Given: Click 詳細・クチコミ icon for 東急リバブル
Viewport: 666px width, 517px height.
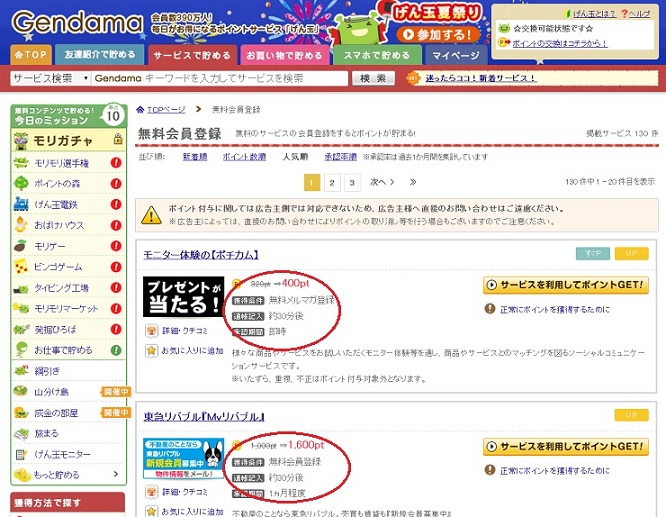Looking at the screenshot, I should [x=152, y=492].
